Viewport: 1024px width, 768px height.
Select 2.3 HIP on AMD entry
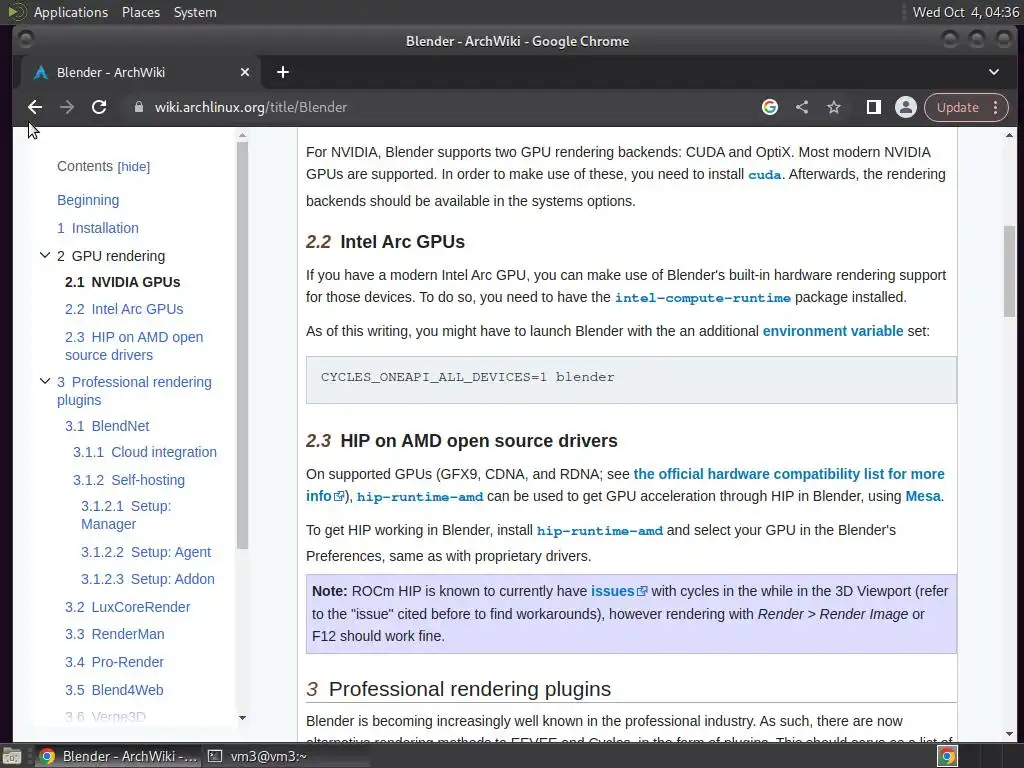pos(134,346)
